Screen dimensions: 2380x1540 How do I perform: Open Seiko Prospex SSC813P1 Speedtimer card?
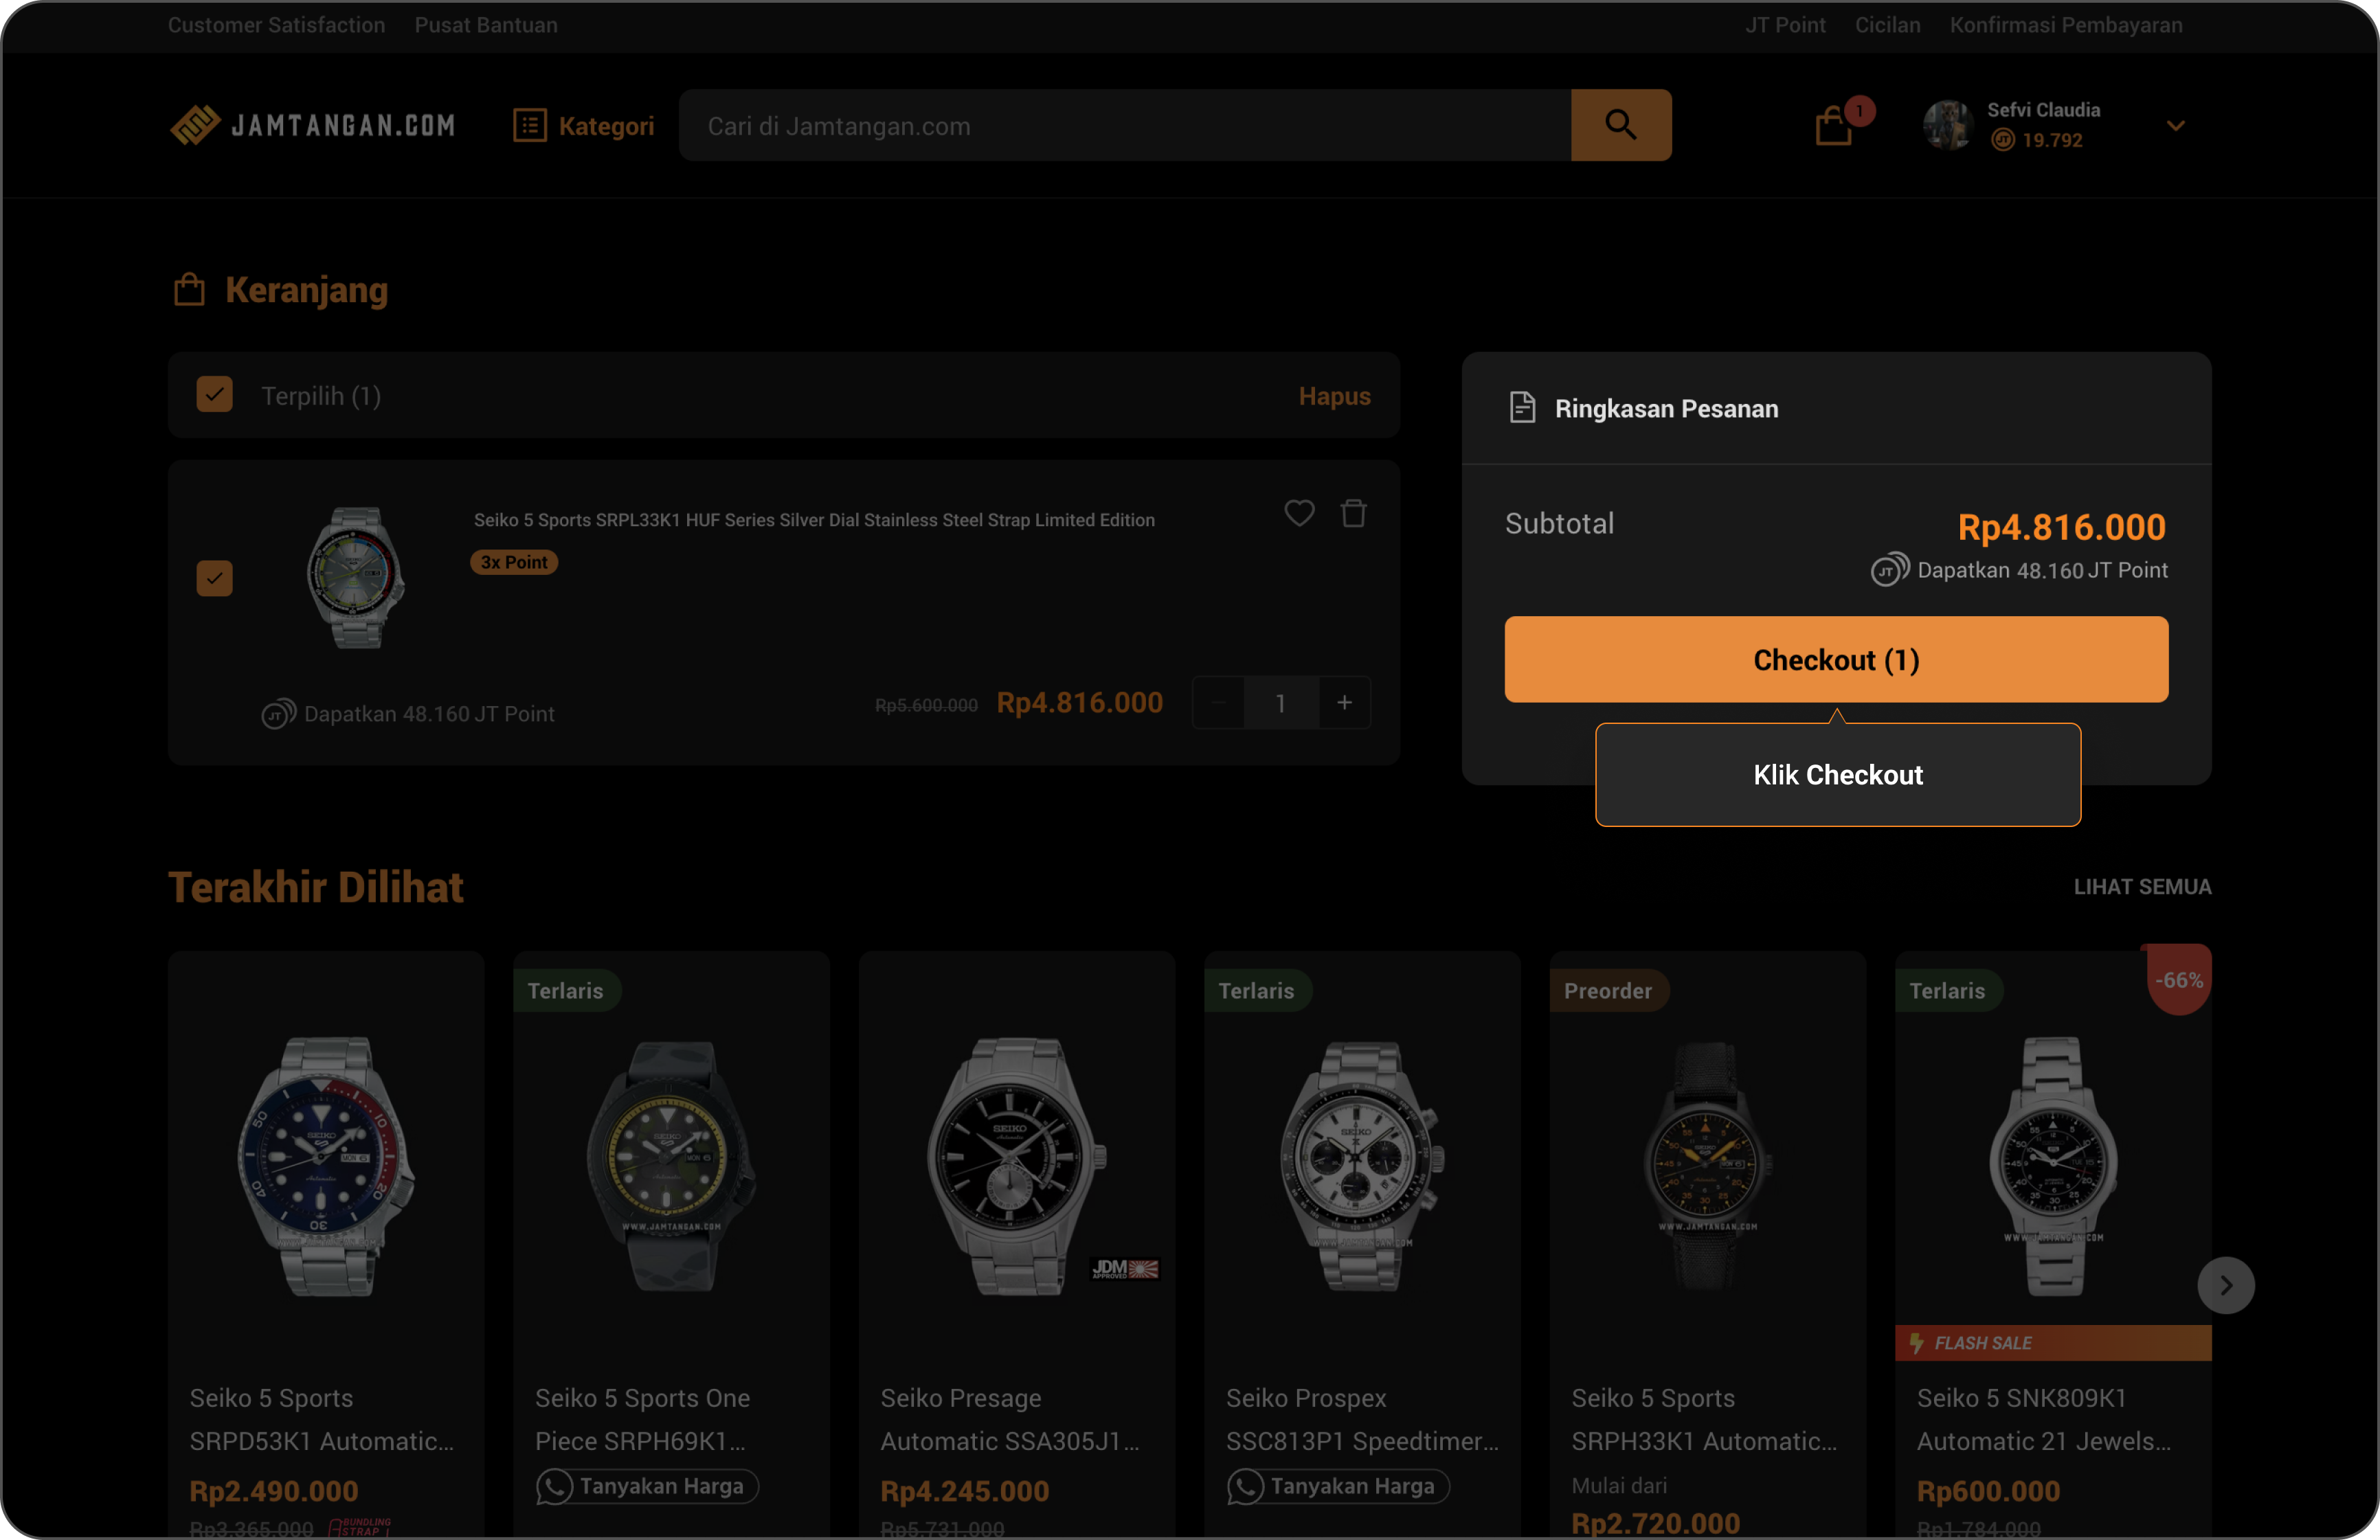[x=1362, y=1244]
